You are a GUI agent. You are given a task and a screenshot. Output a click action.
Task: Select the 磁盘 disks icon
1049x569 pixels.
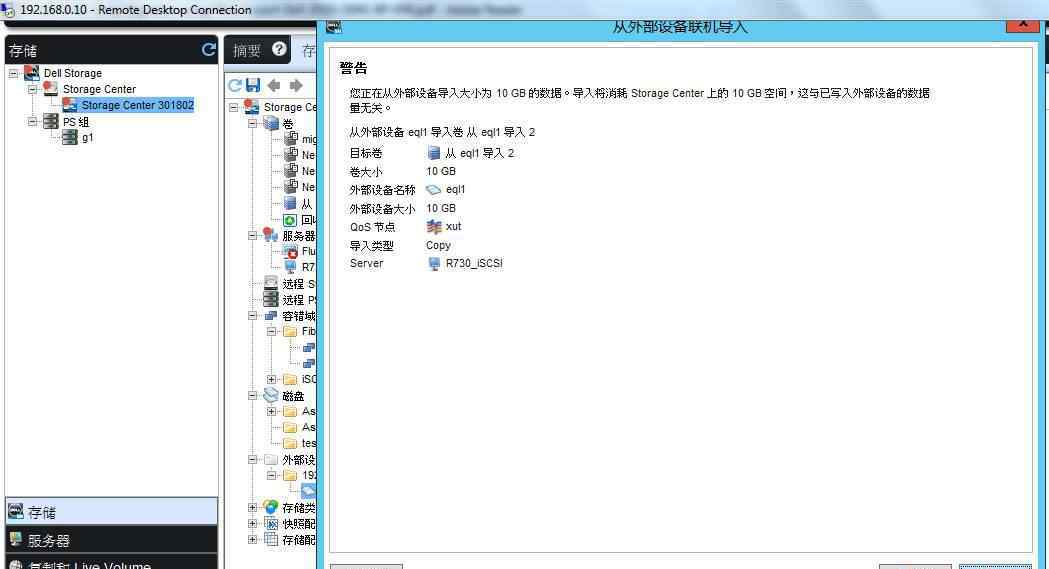271,395
